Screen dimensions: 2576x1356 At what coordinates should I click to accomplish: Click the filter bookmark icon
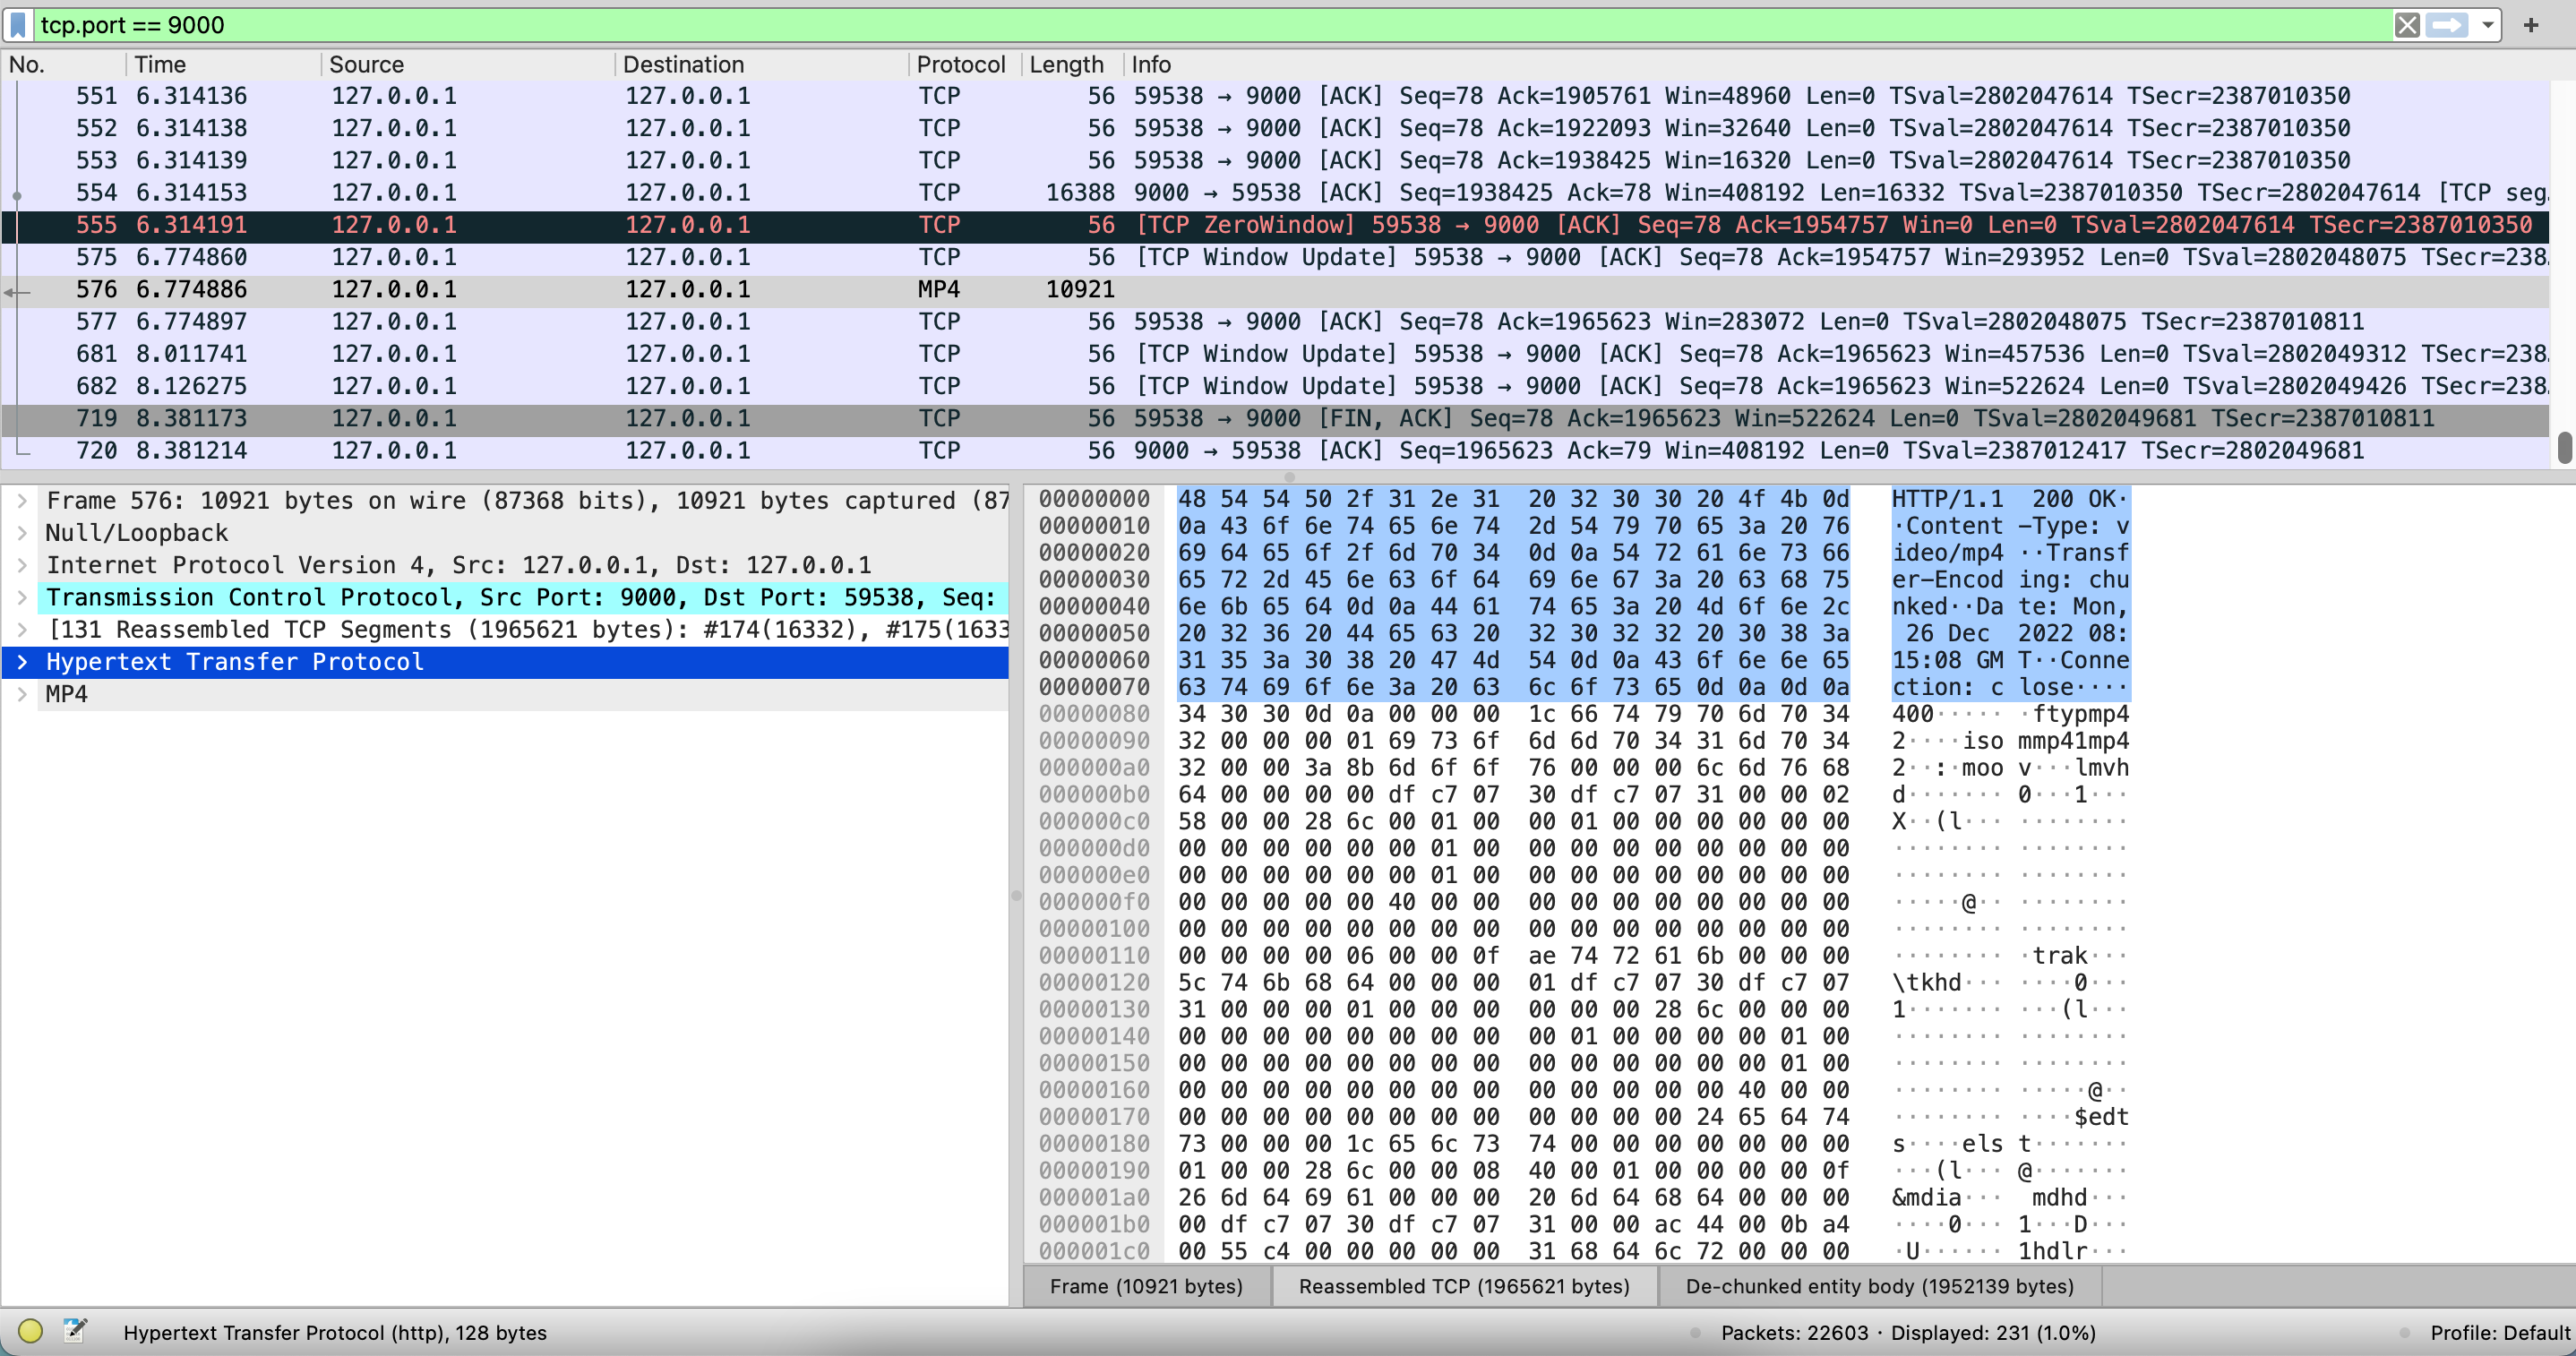click(18, 25)
